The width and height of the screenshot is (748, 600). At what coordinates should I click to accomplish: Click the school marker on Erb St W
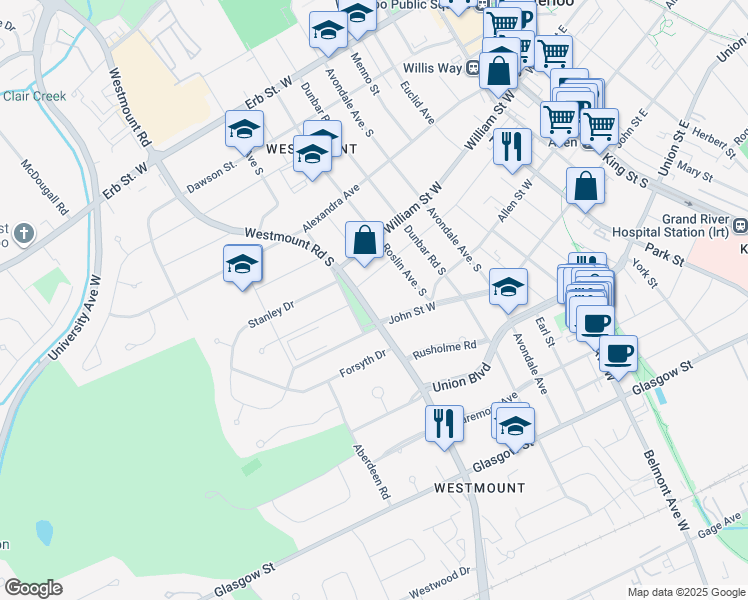point(244,130)
